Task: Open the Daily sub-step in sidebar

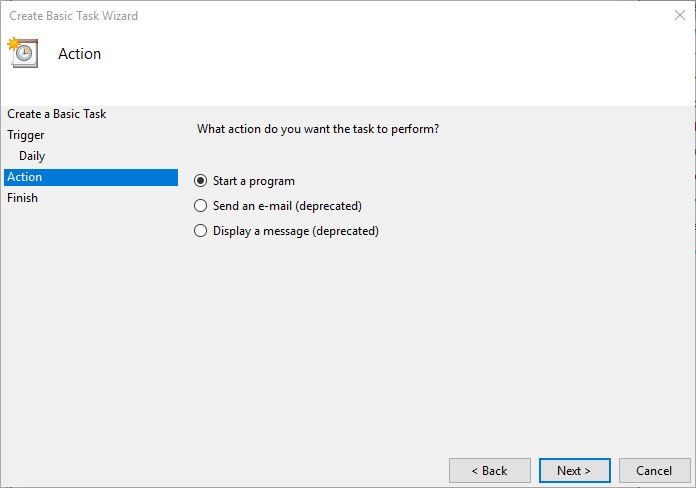Action: coord(32,156)
